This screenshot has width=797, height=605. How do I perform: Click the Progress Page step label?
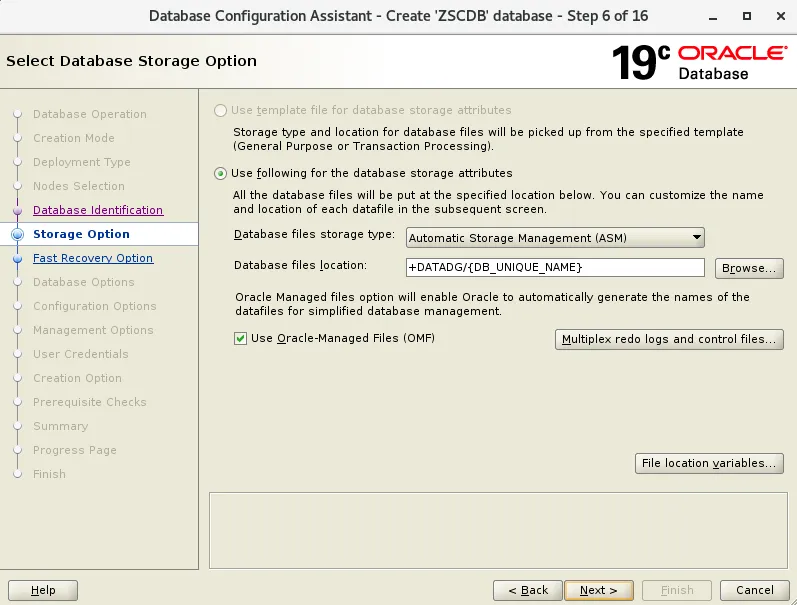(75, 450)
